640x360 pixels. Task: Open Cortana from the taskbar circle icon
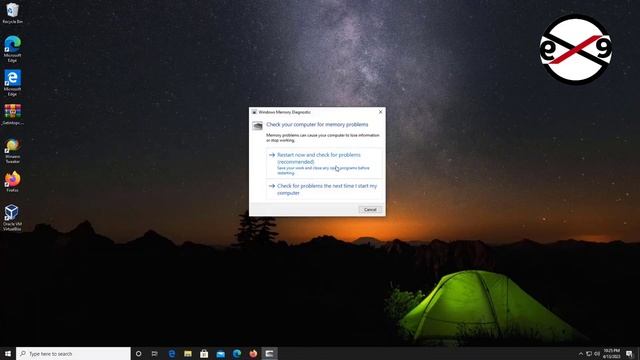(x=138, y=353)
